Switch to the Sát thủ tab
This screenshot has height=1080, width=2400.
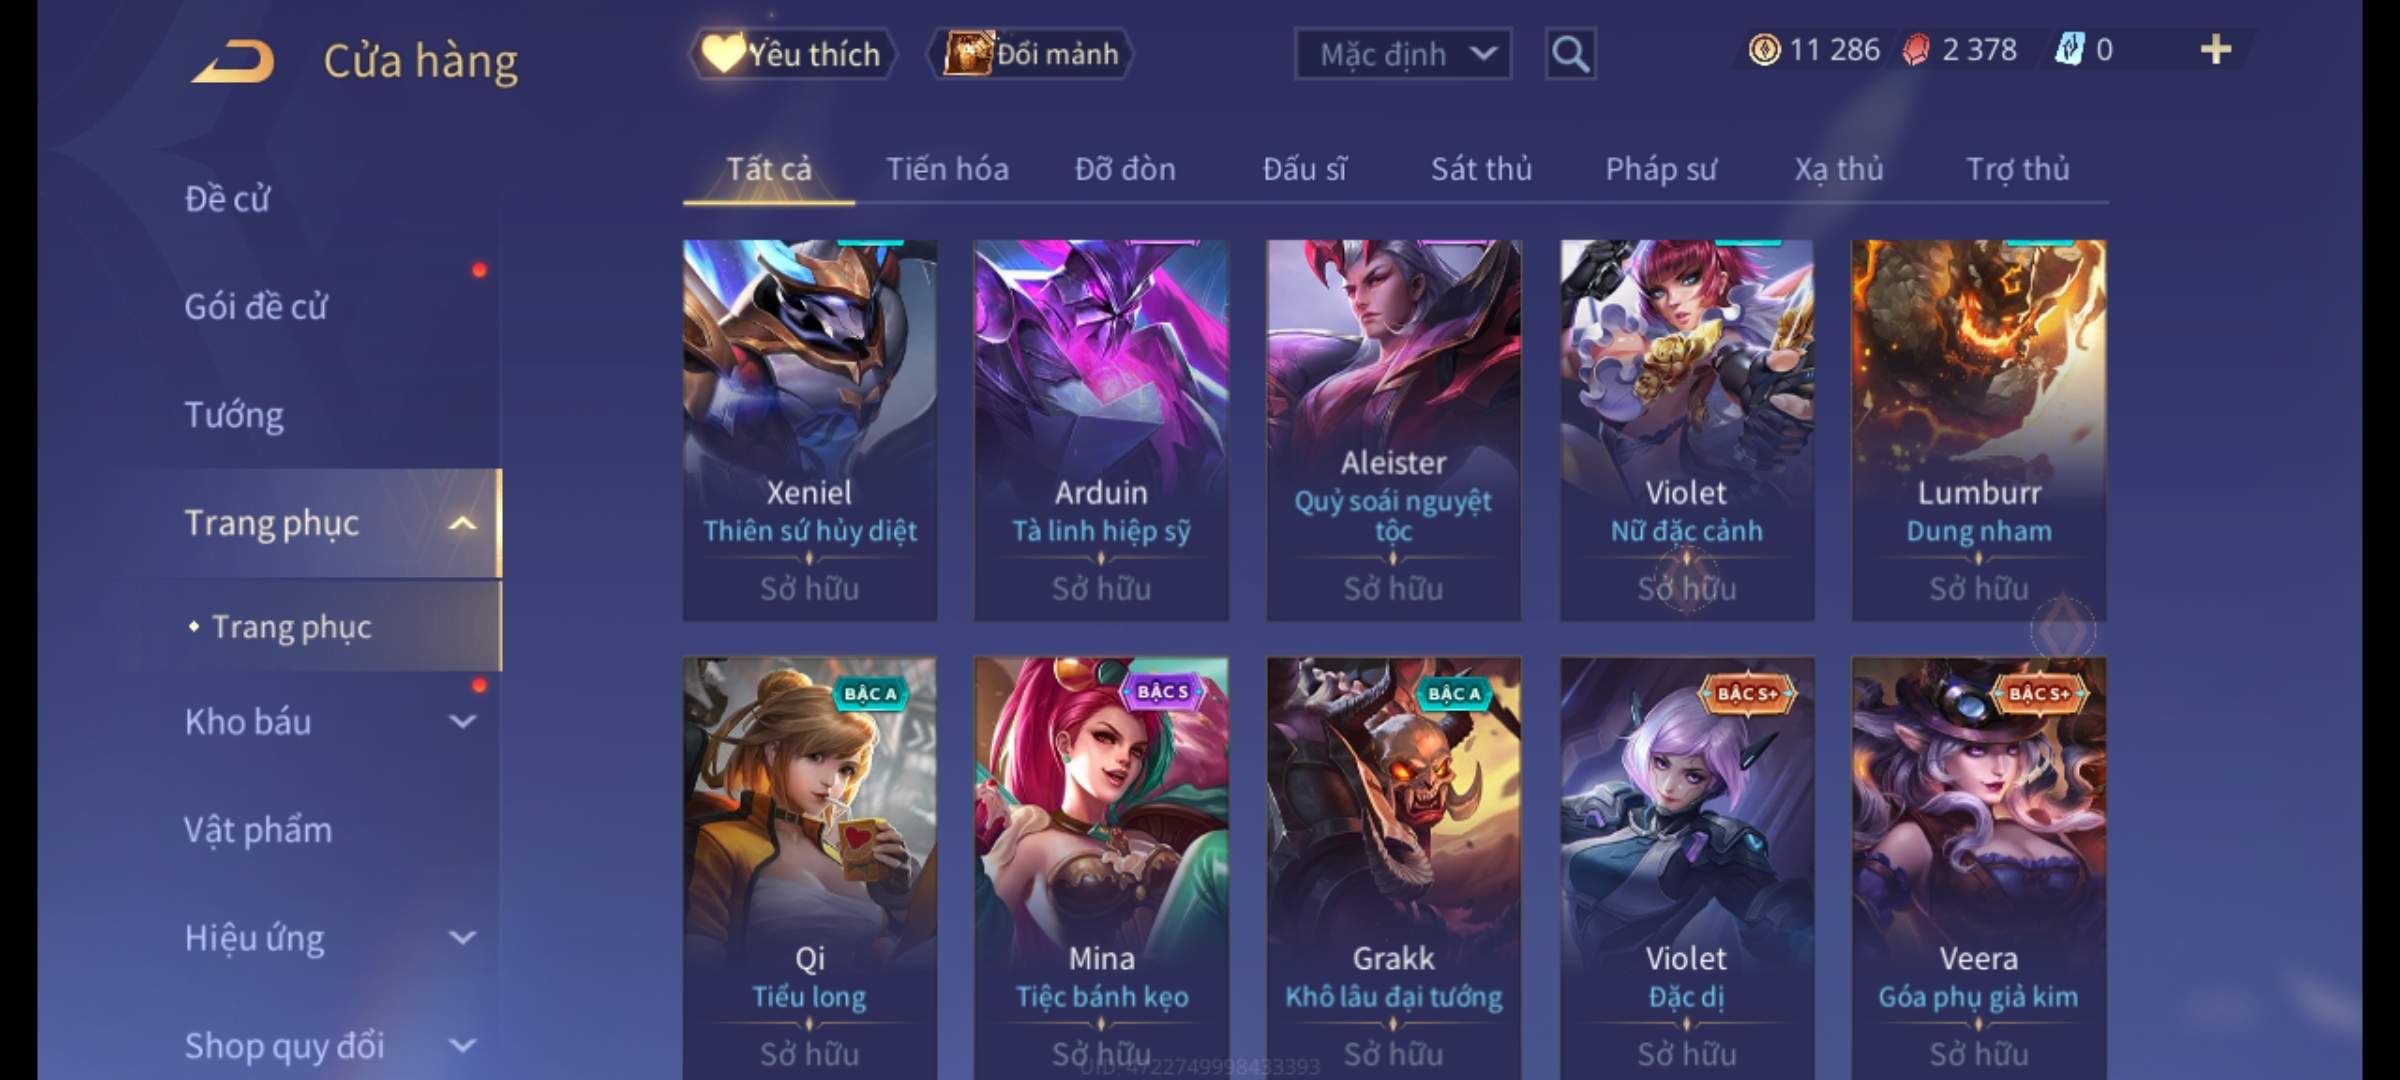(x=1481, y=169)
